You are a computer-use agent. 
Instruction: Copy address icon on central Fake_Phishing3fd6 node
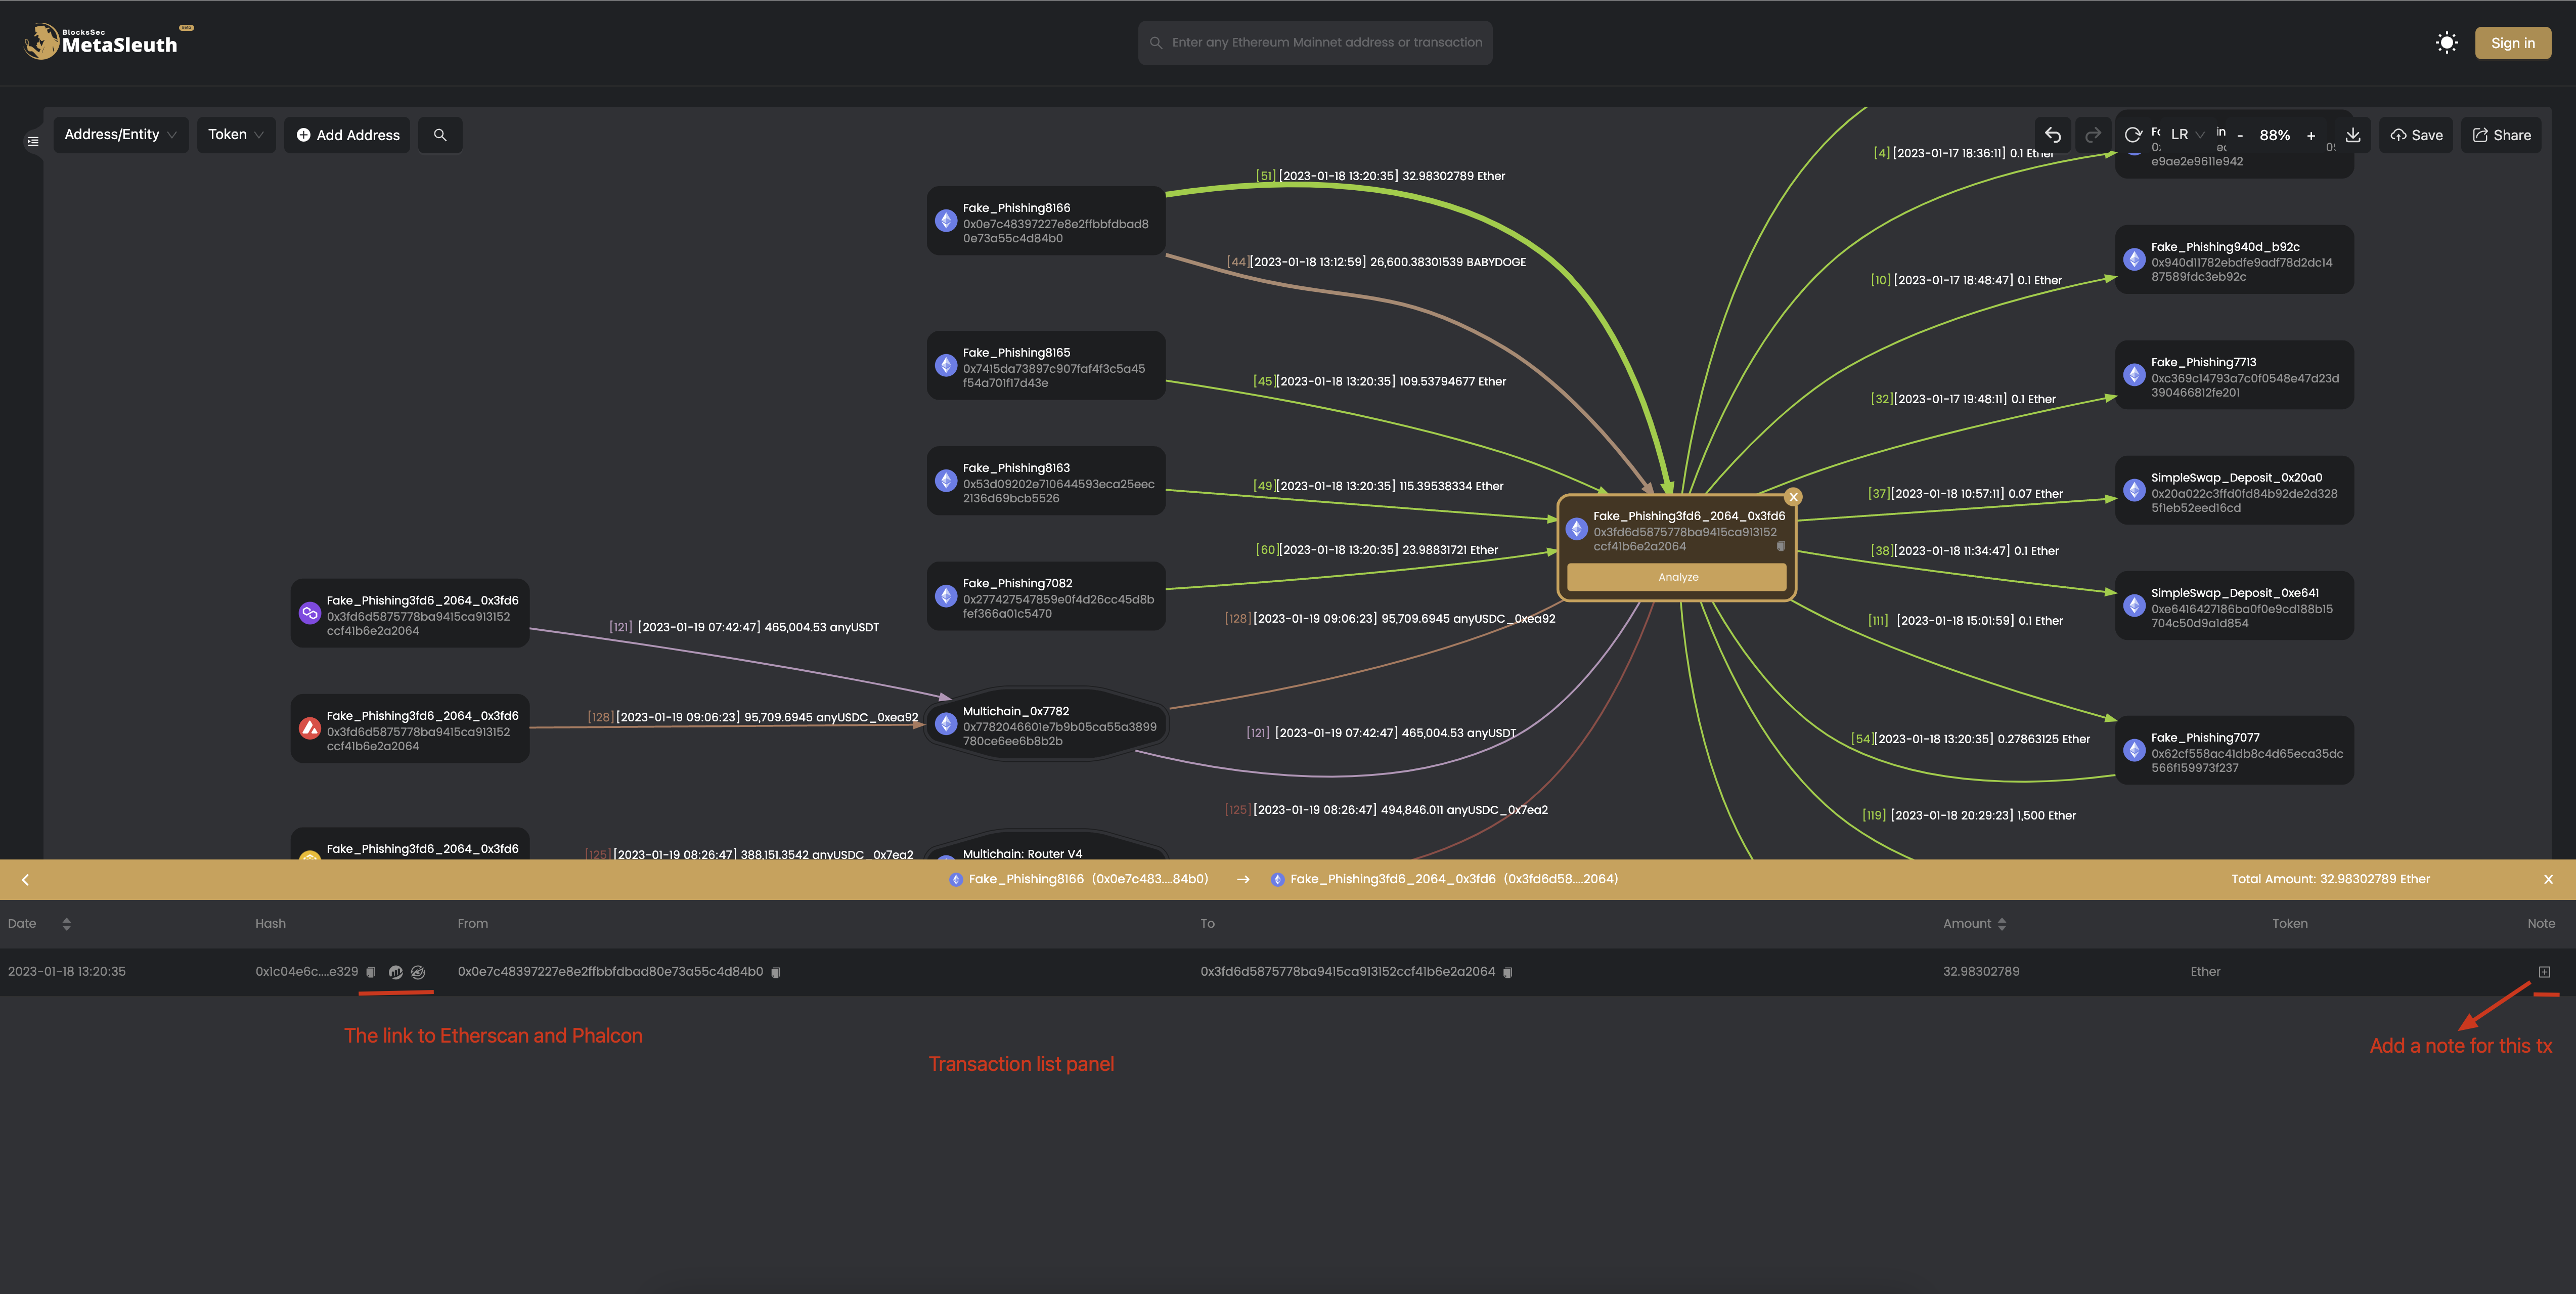click(x=1780, y=546)
